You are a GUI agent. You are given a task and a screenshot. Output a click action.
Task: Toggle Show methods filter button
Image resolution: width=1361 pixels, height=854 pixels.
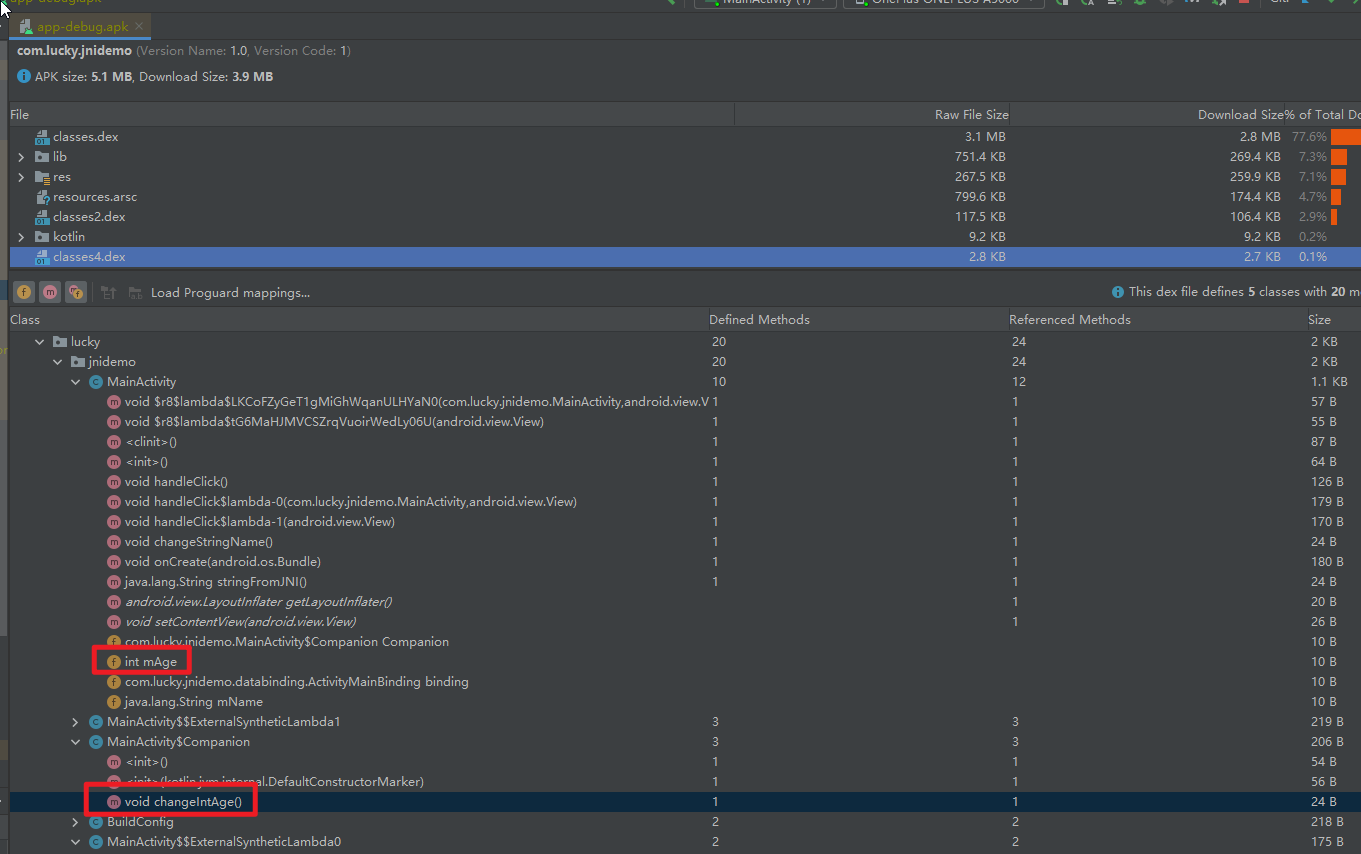[x=50, y=292]
